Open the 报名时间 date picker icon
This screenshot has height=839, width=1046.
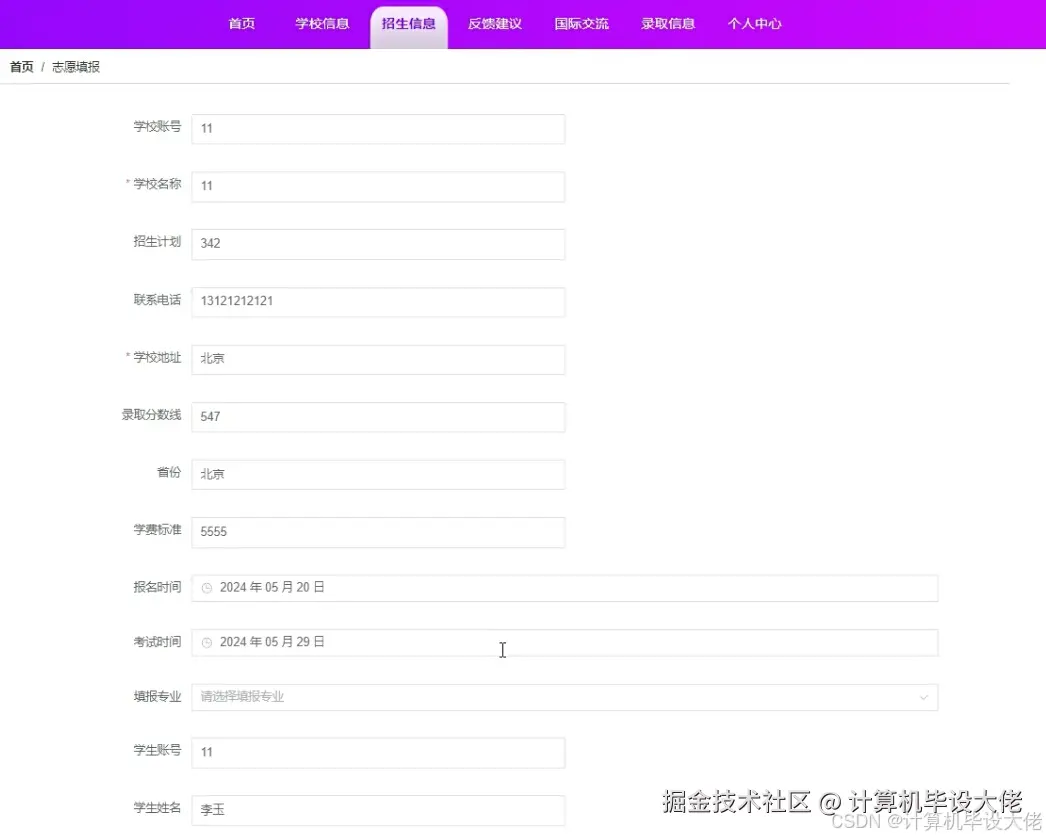coord(206,587)
